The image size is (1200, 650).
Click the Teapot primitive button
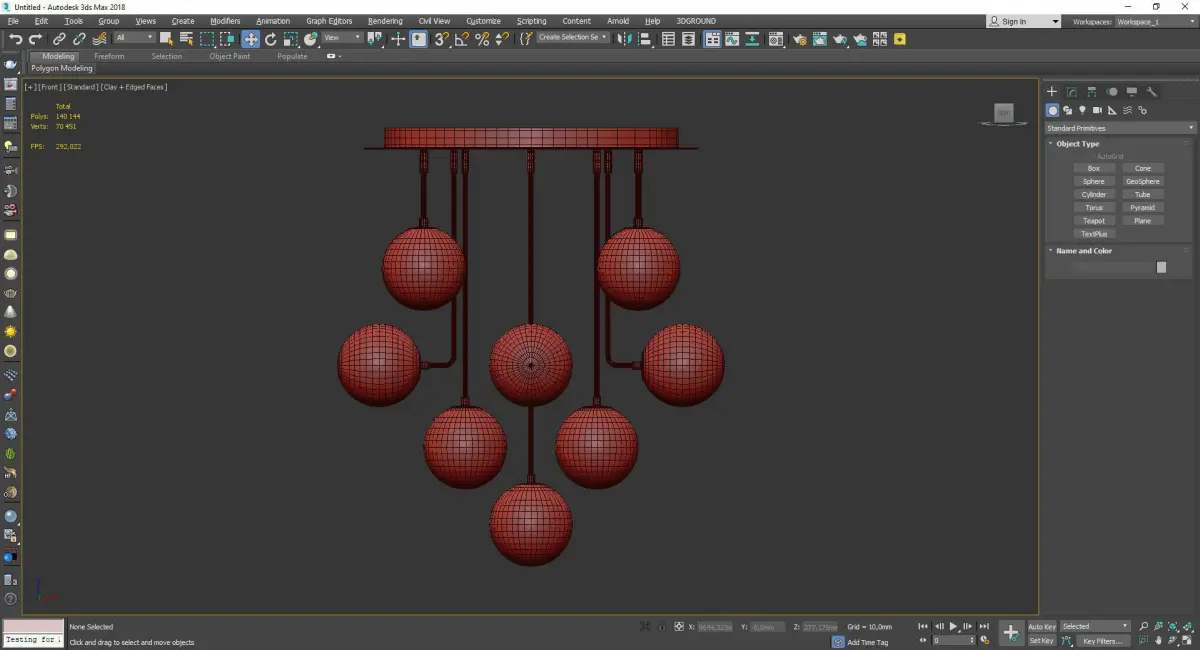(x=1093, y=221)
